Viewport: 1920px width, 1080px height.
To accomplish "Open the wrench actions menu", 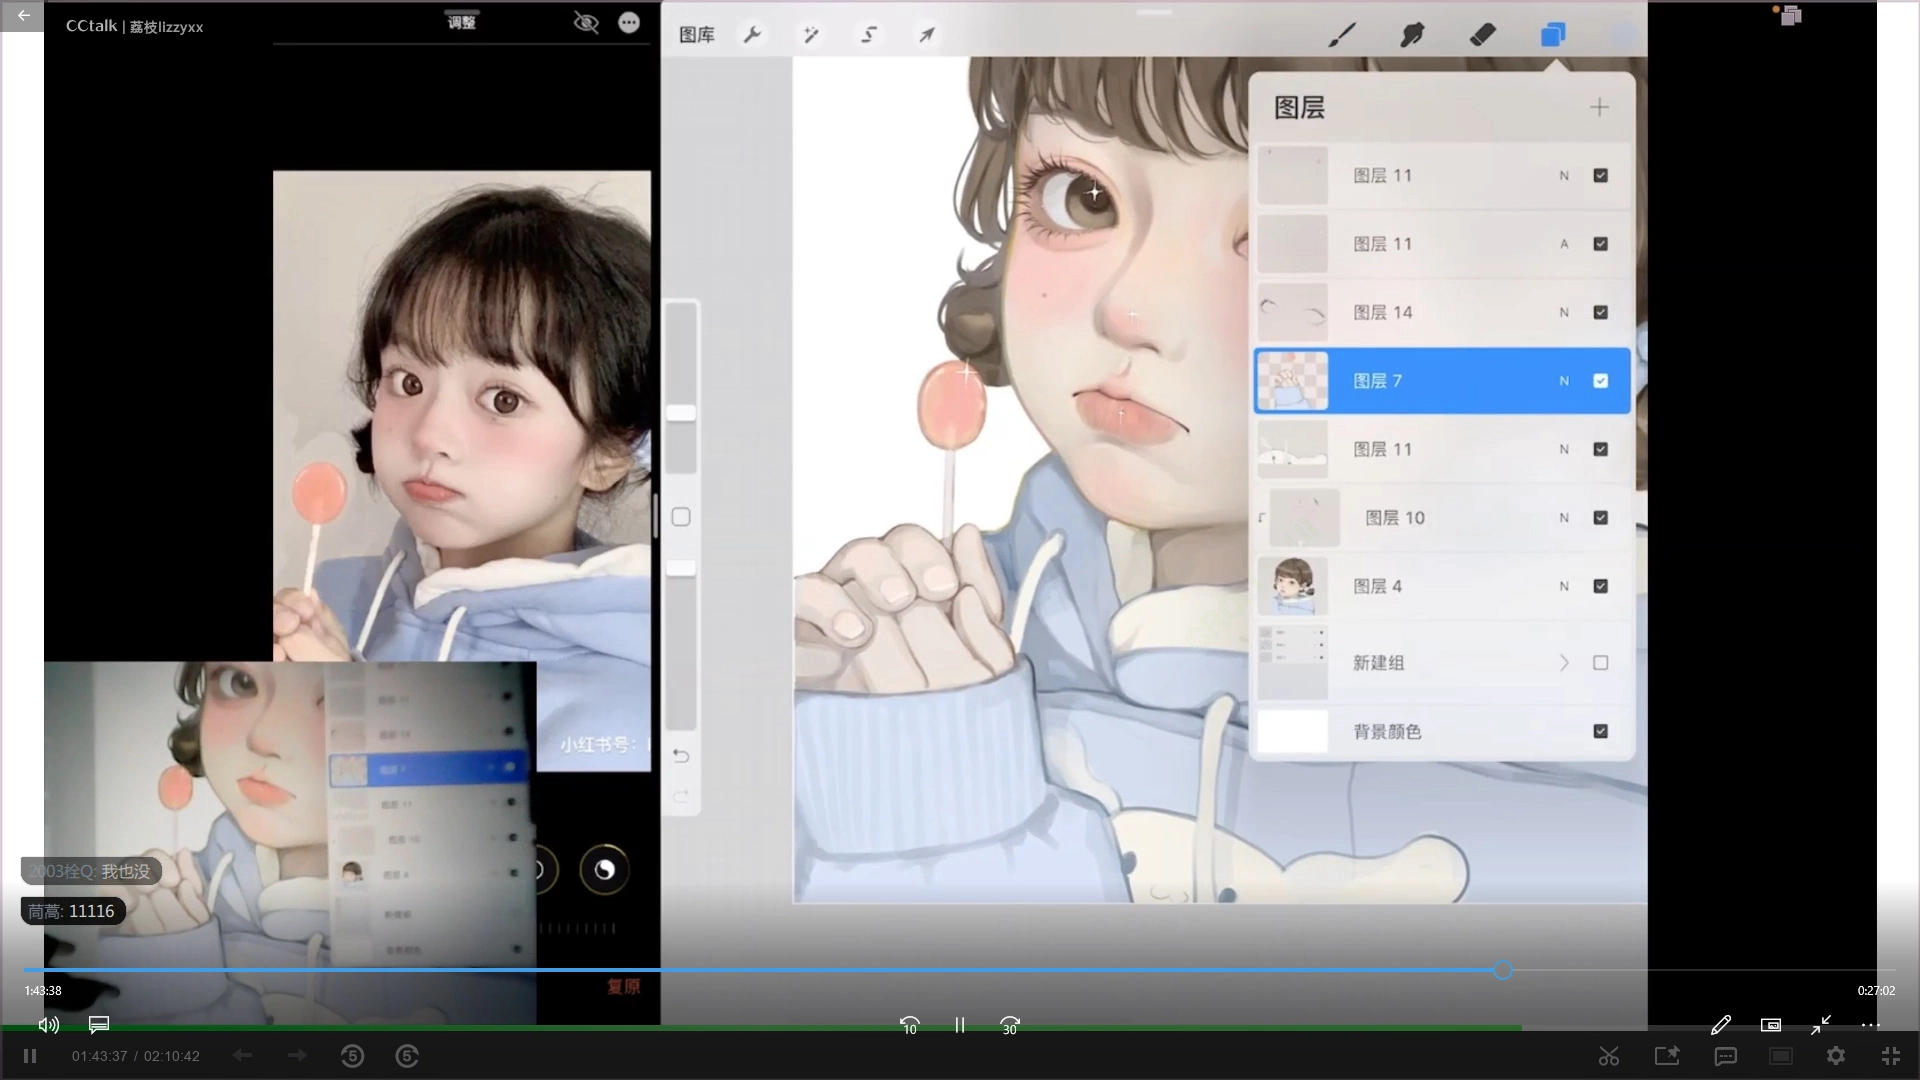I will (752, 35).
